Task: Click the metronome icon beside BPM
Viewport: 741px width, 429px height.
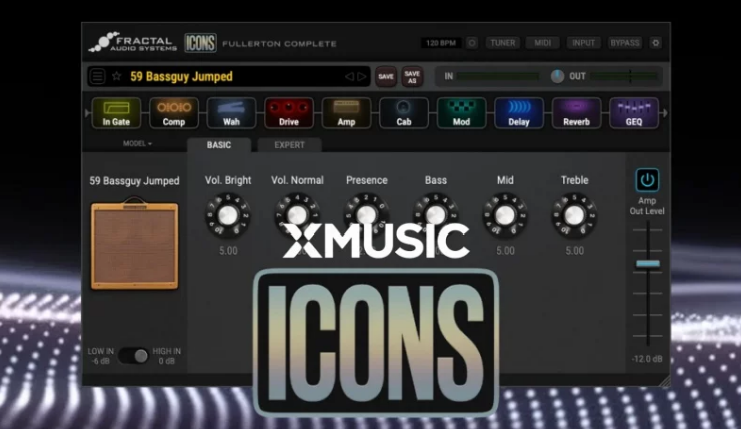Action: pyautogui.click(x=472, y=43)
